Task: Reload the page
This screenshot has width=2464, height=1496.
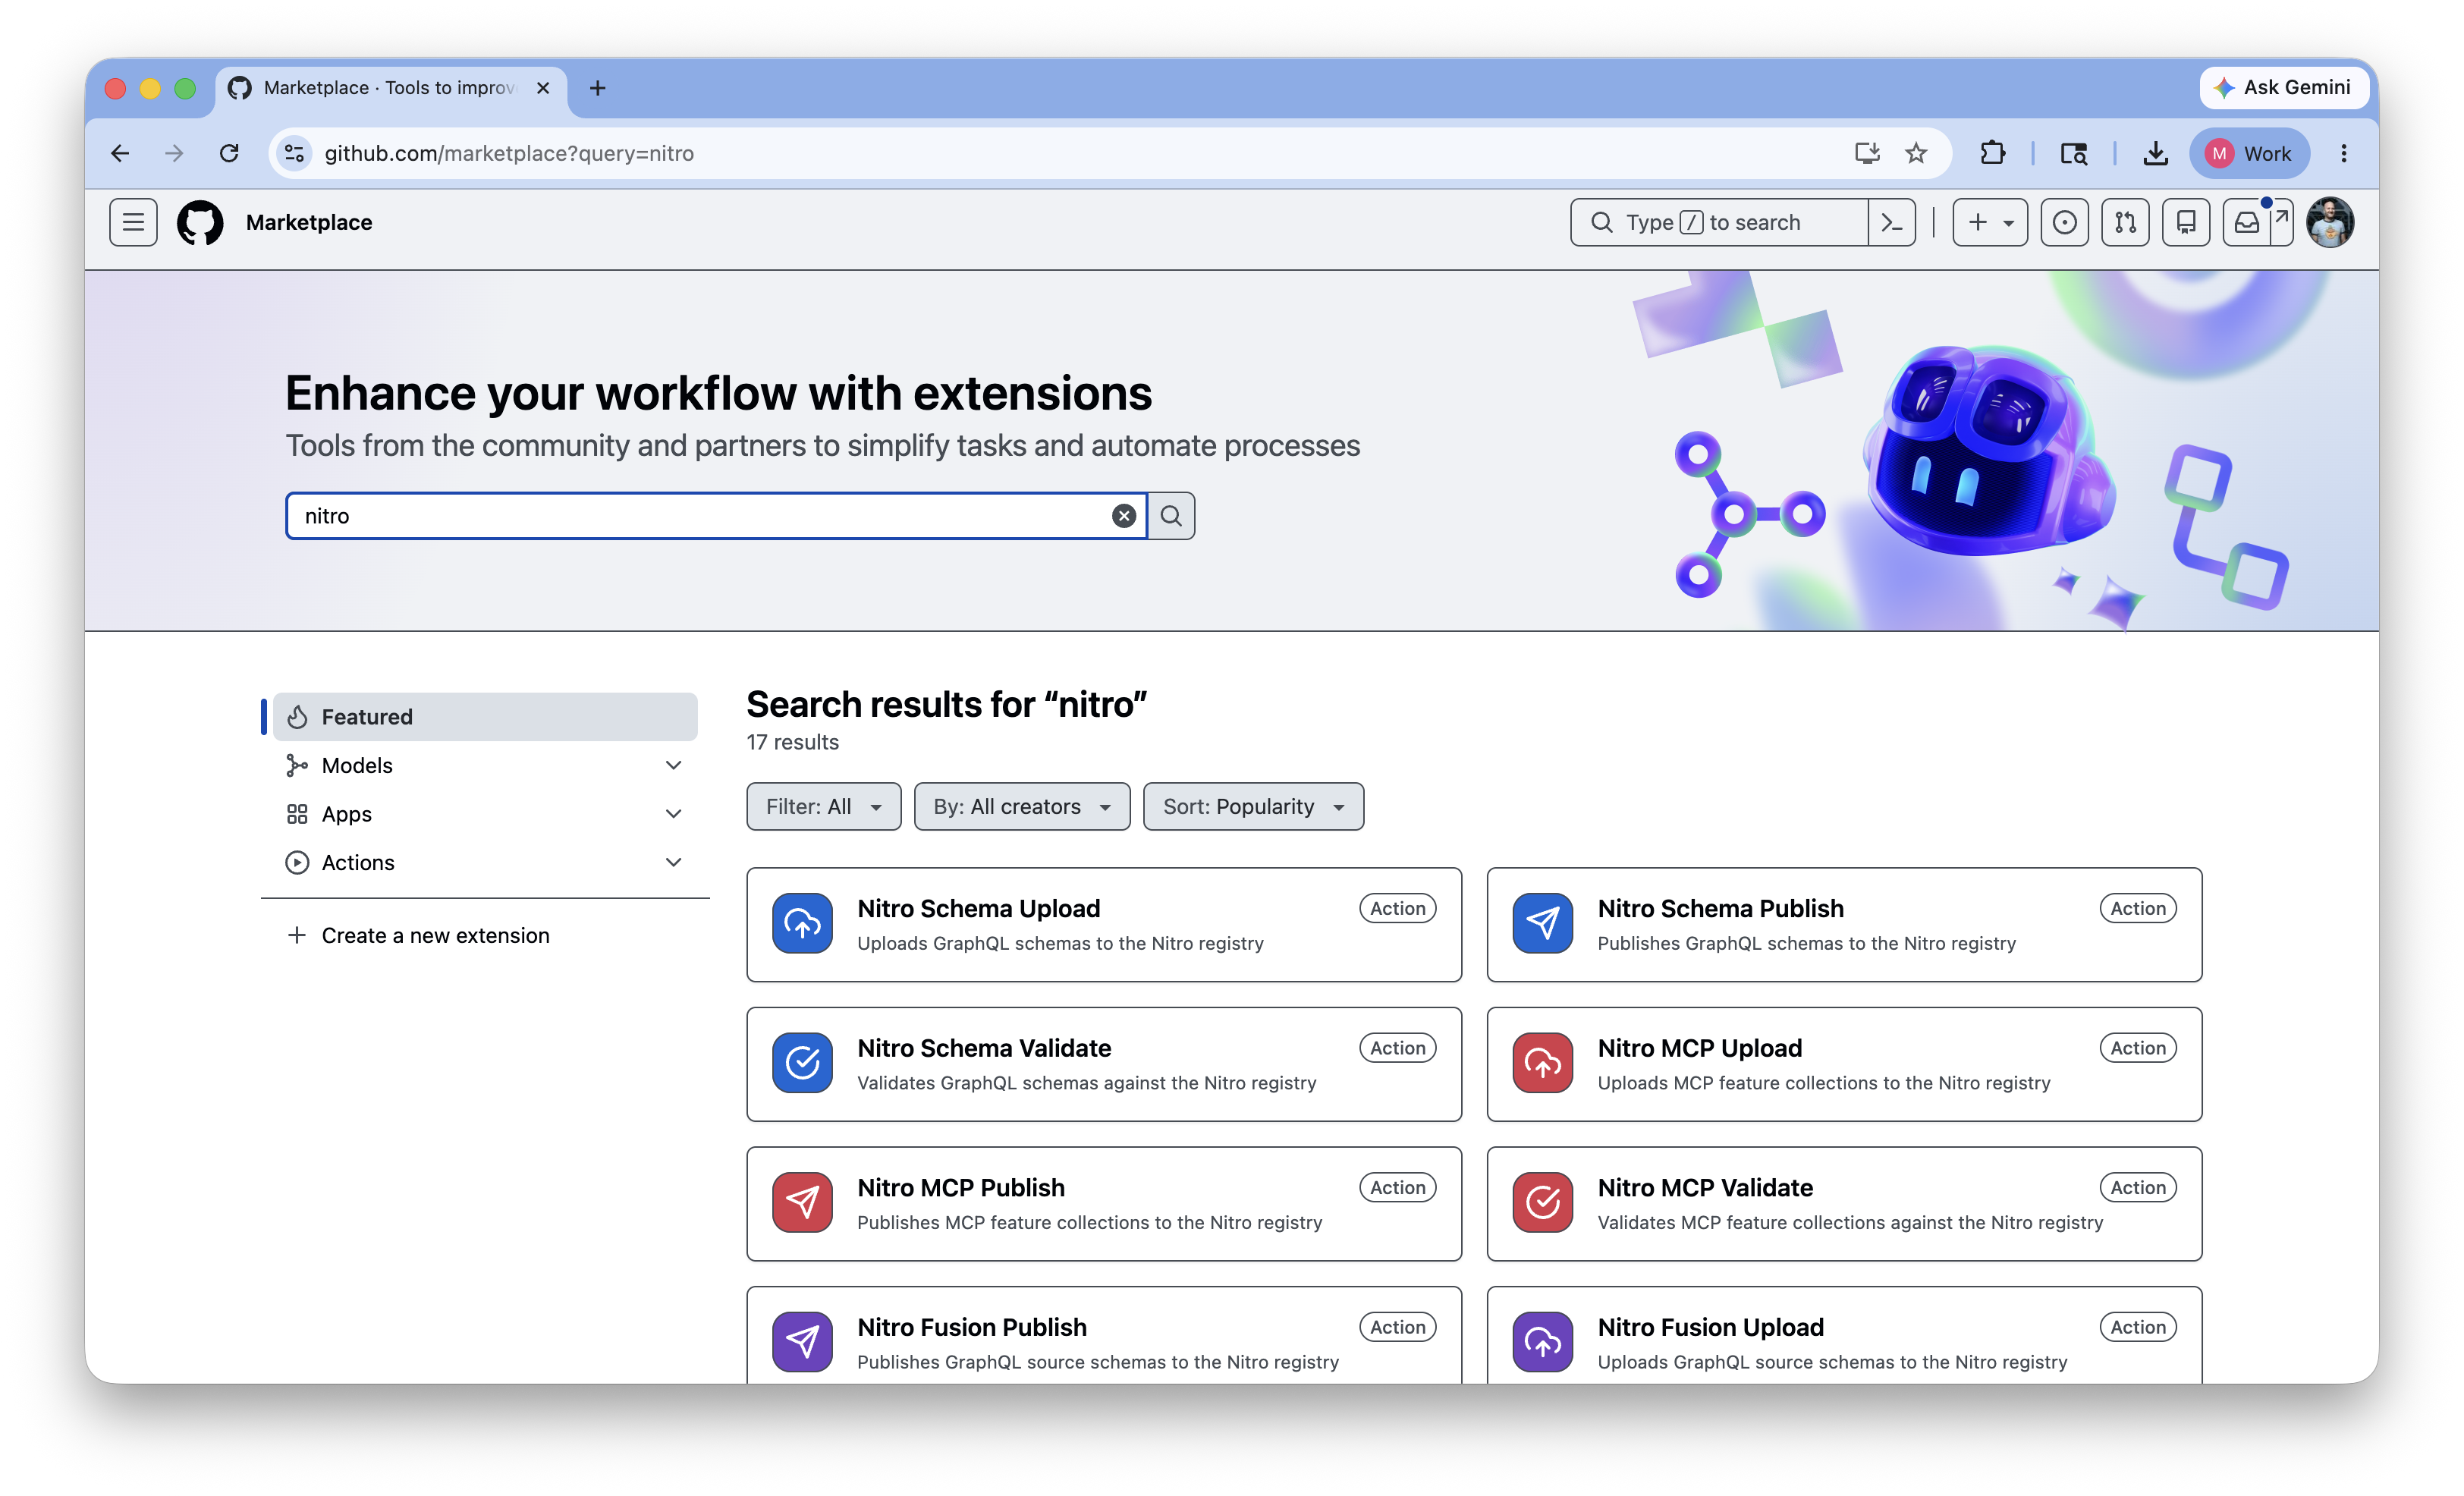Action: [229, 153]
